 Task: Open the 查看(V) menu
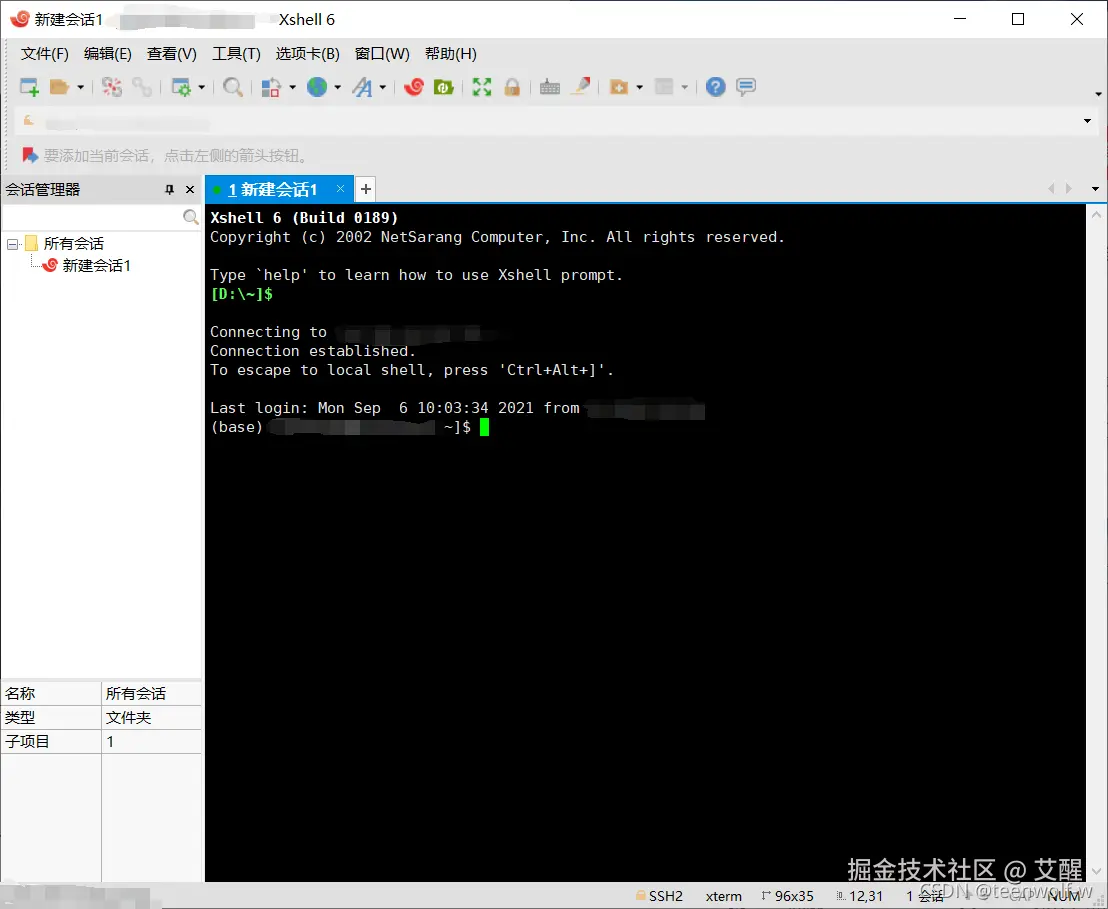[172, 54]
